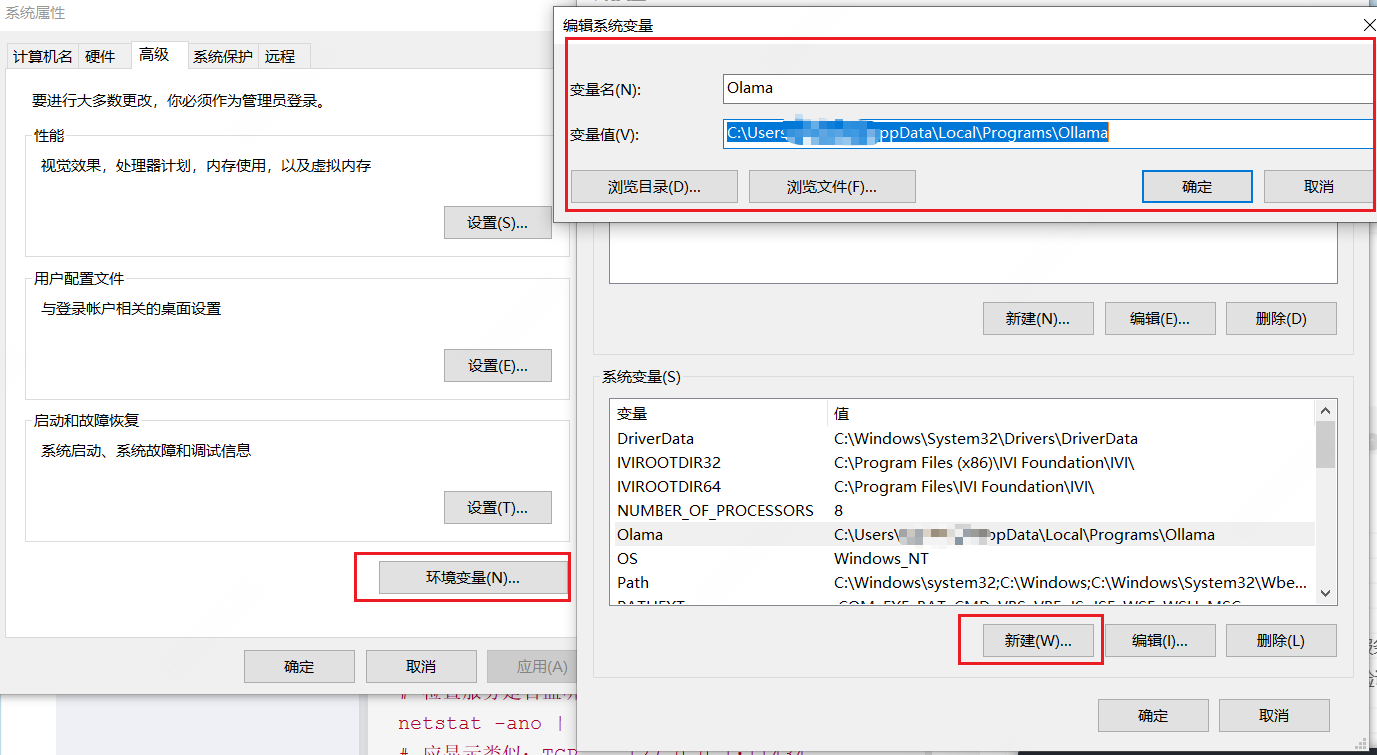Click the system variables list scrollbar thumb
1377x755 pixels.
1326,445
